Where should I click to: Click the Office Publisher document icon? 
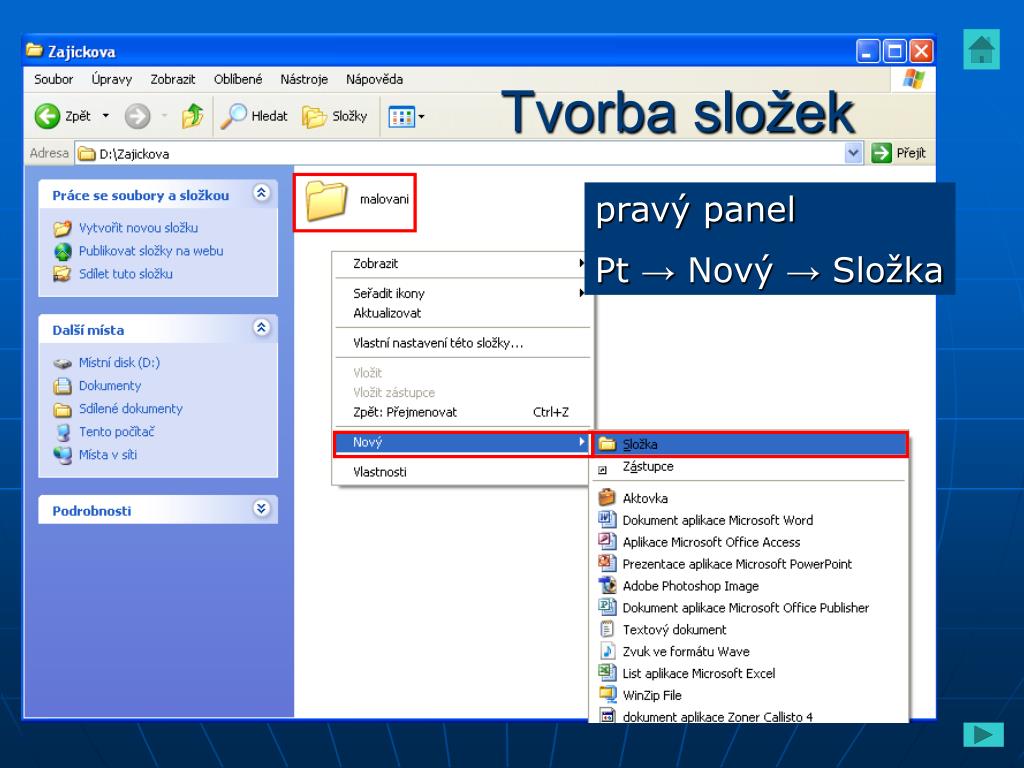click(607, 607)
